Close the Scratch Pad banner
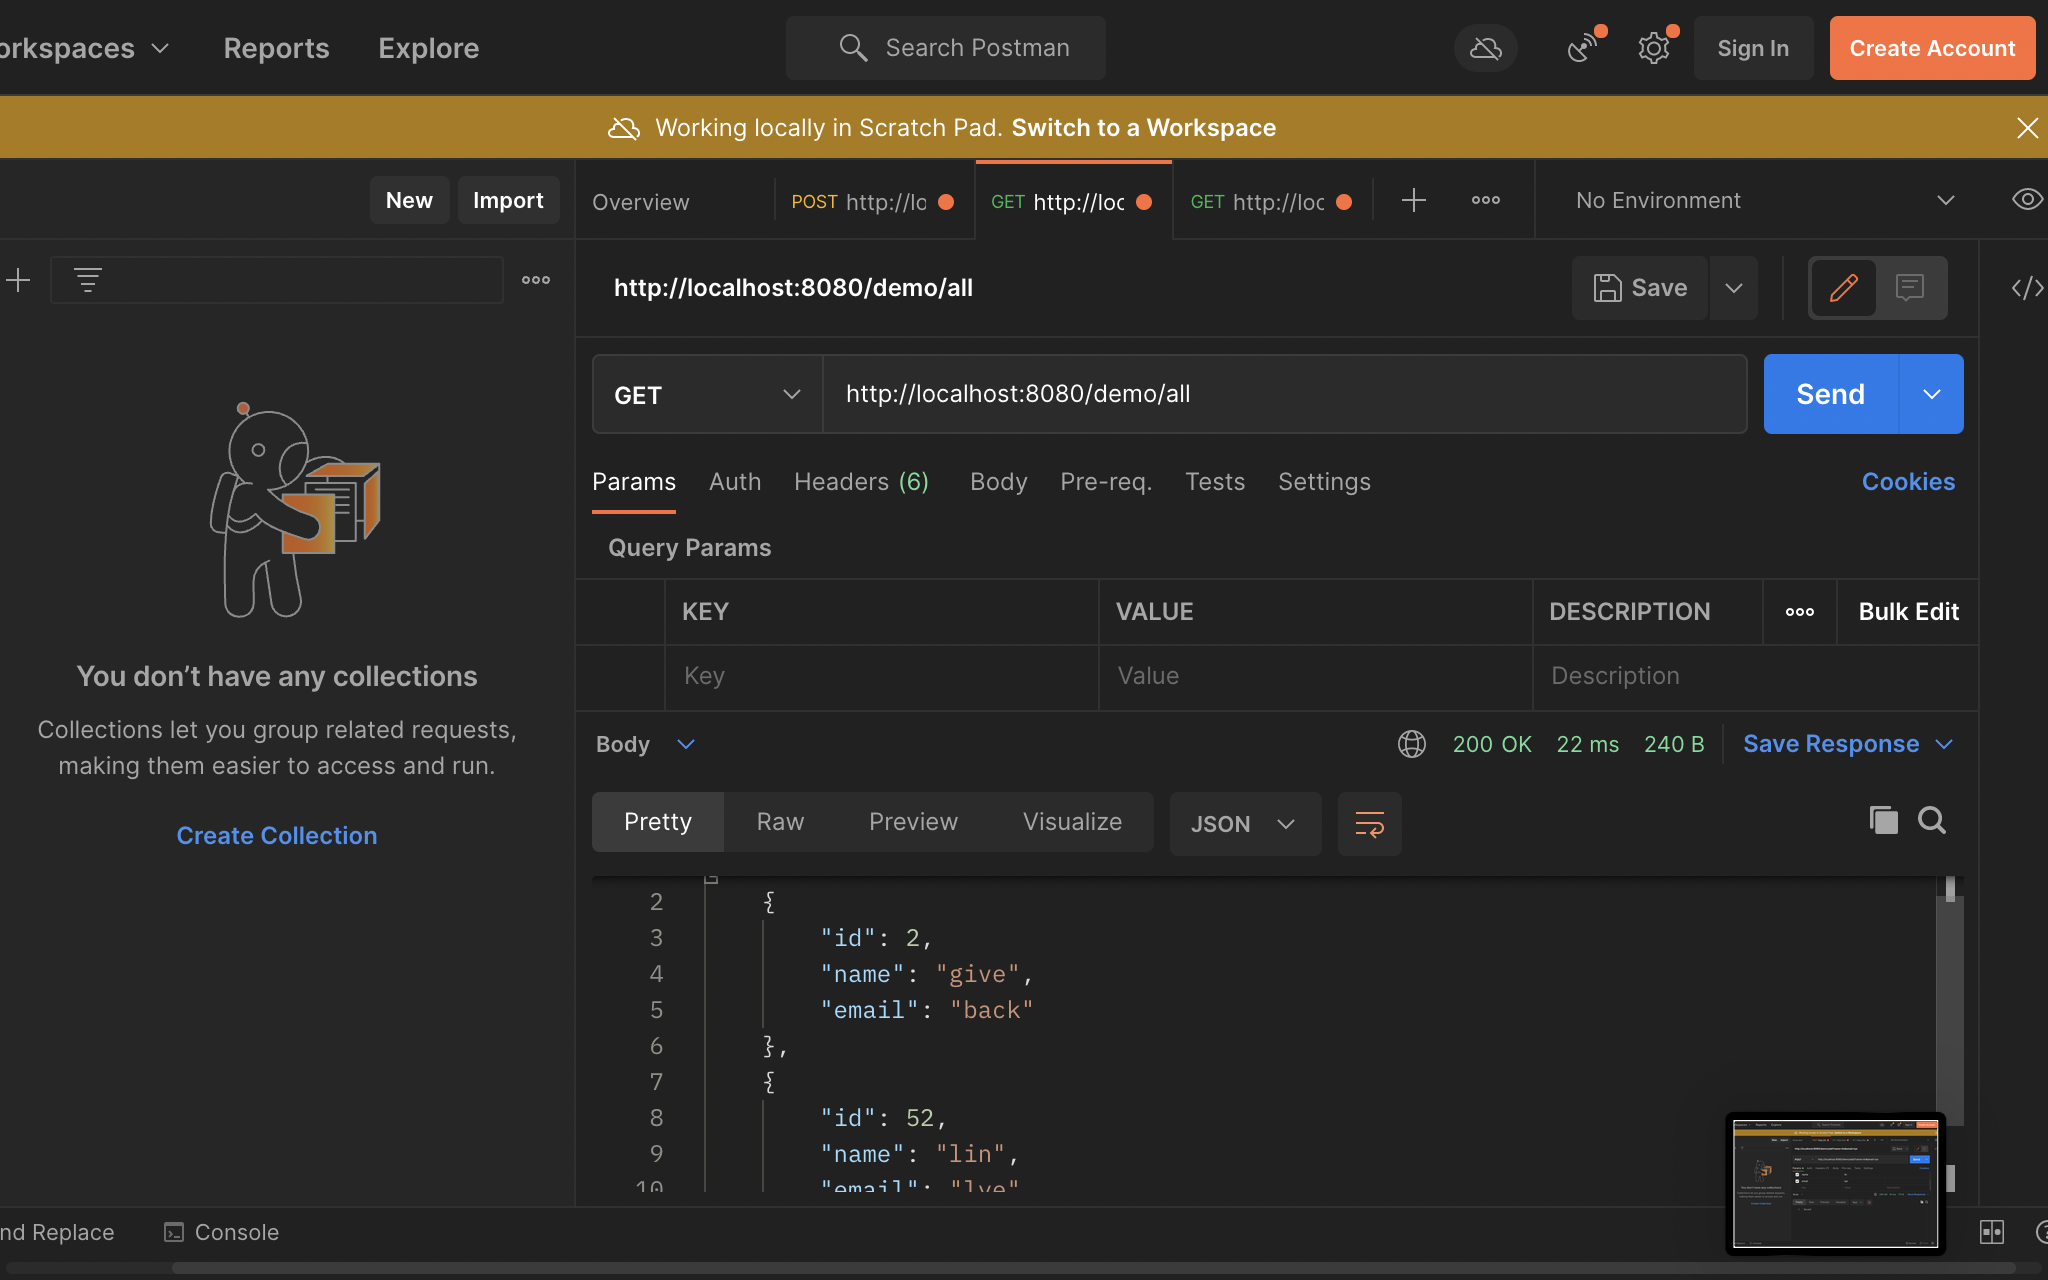The height and width of the screenshot is (1280, 2048). coord(2027,128)
